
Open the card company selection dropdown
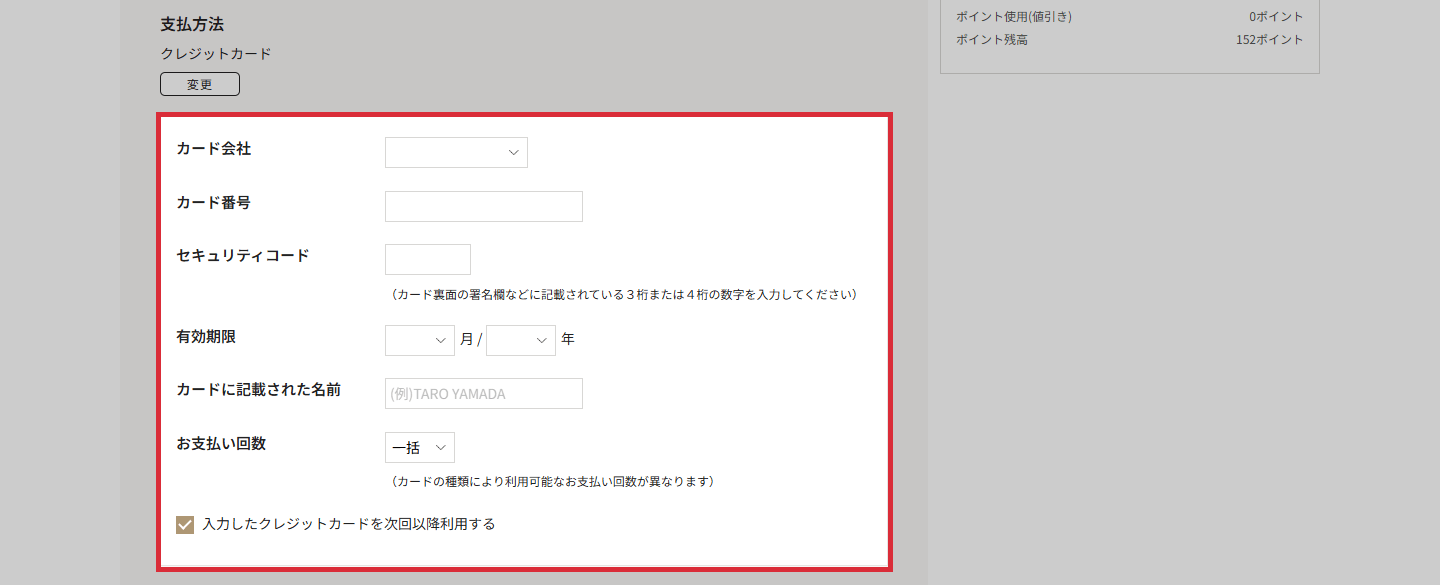pyautogui.click(x=456, y=152)
